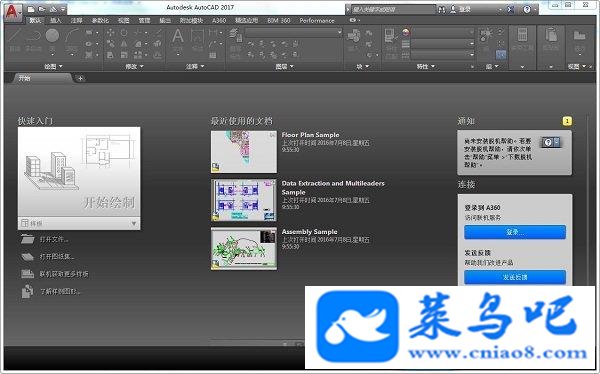The image size is (600, 374).
Task: Click the 开始绘制 start drawing tile
Action: [79, 172]
